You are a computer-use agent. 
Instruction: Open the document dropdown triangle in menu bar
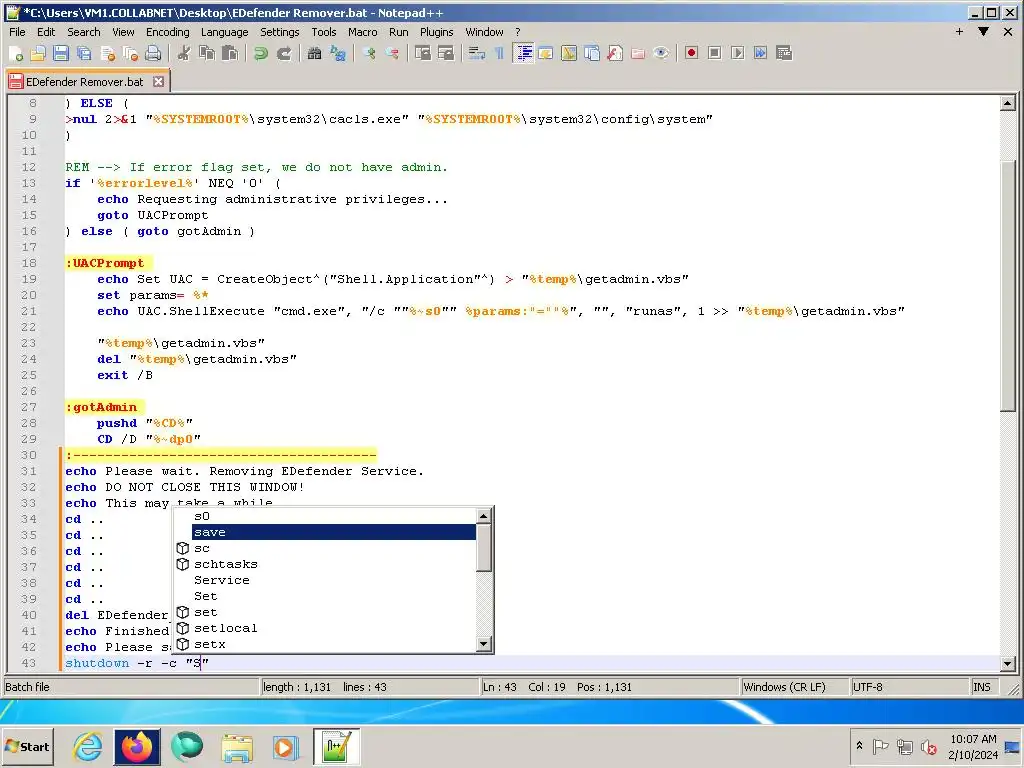pos(984,31)
